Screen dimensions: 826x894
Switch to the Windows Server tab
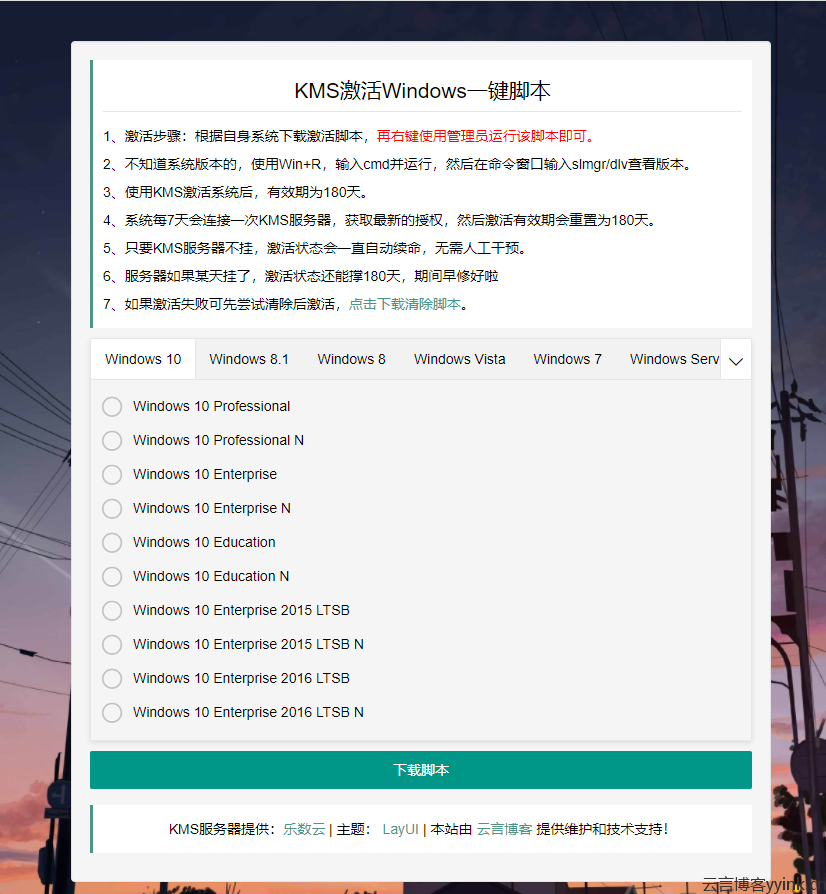(x=673, y=358)
